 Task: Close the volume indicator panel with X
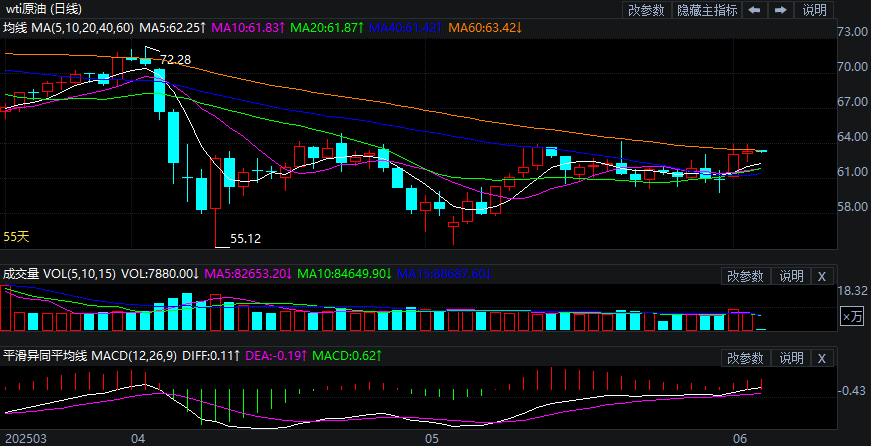[x=821, y=276]
